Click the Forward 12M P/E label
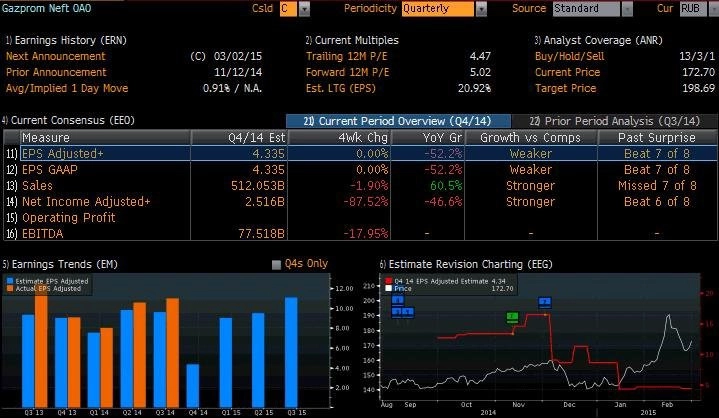This screenshot has height=418, width=719. coord(348,72)
